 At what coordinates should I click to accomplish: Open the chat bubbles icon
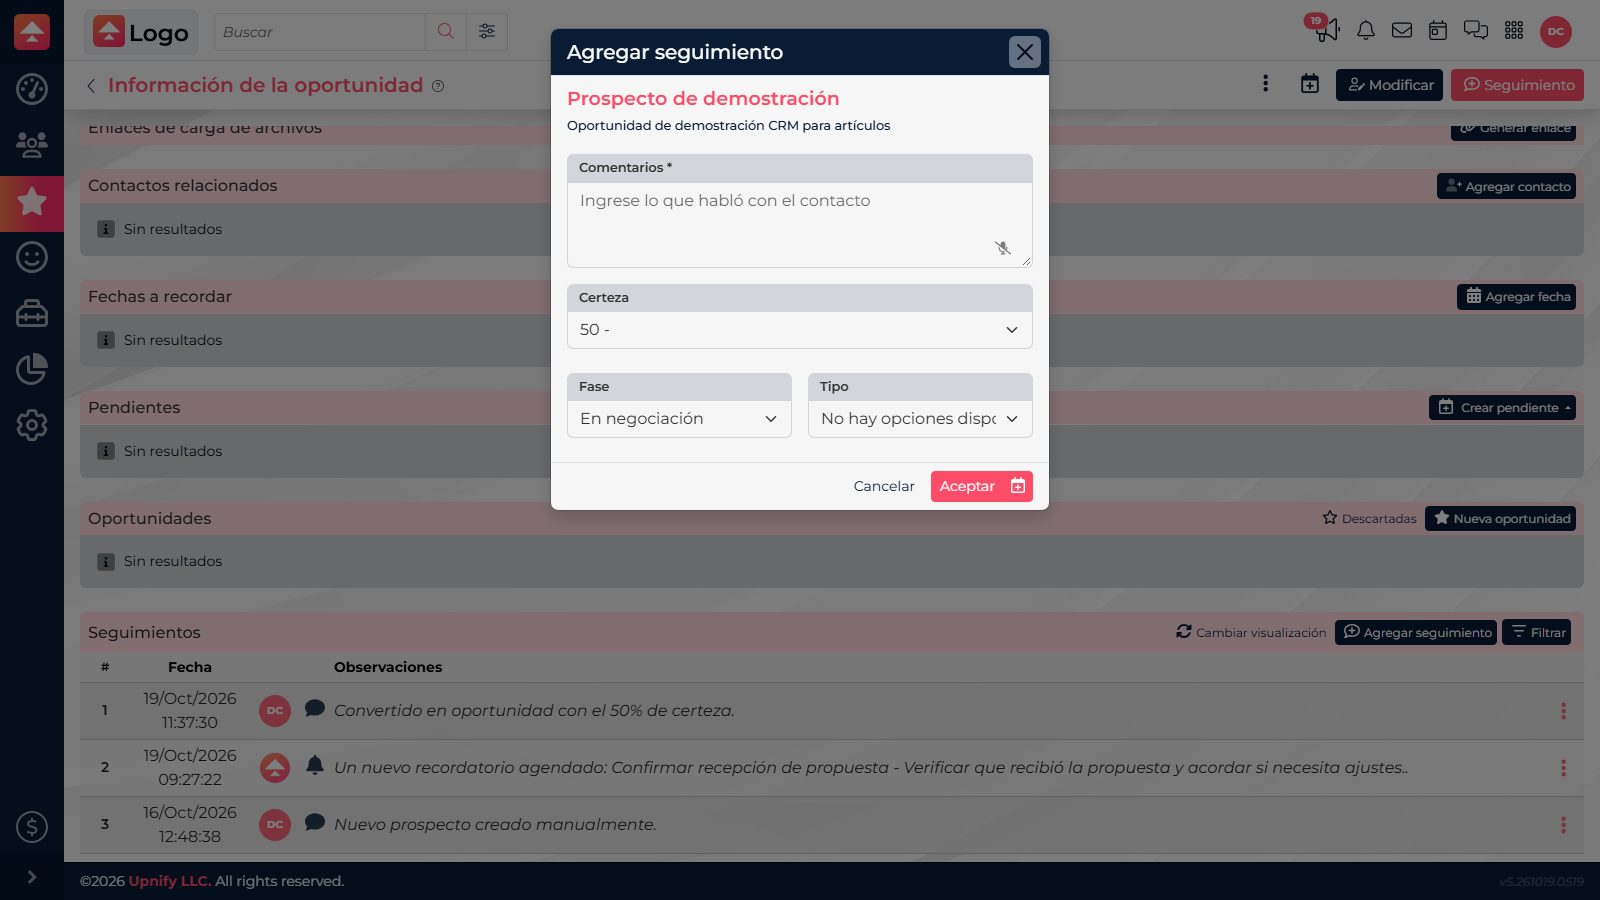point(1476,31)
